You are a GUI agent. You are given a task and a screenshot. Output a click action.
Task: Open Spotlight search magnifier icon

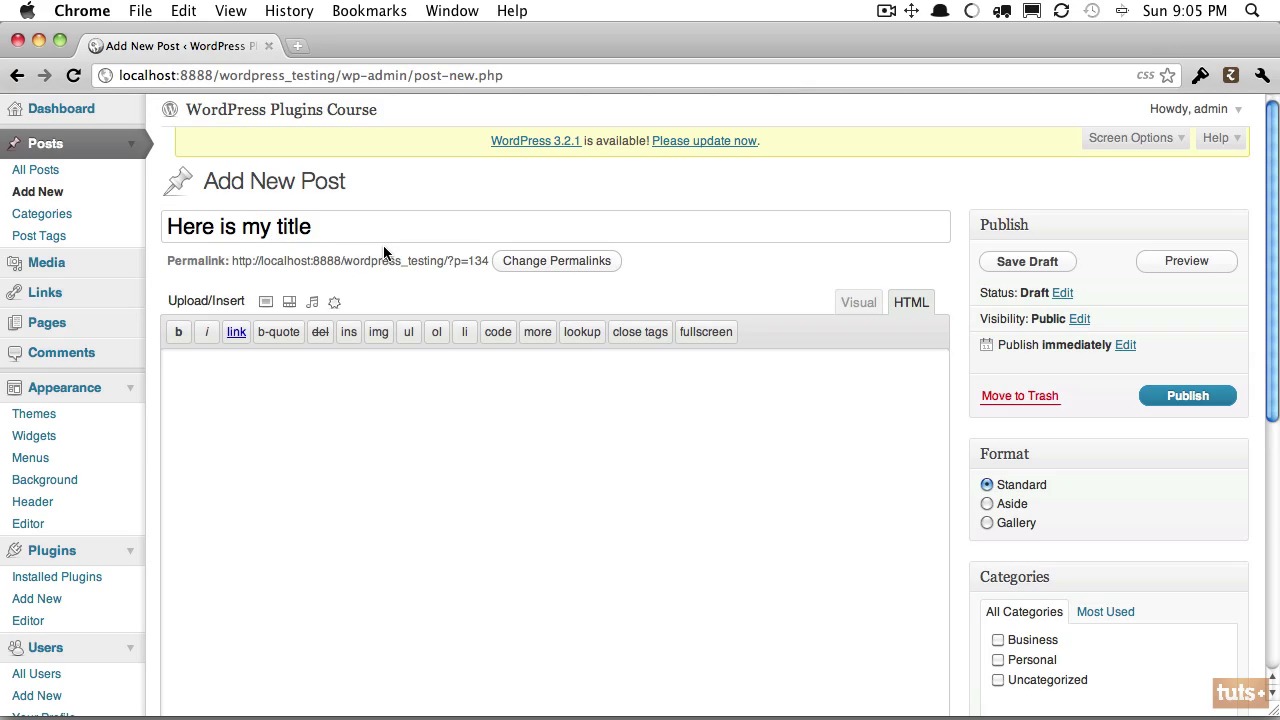pyautogui.click(x=1252, y=11)
